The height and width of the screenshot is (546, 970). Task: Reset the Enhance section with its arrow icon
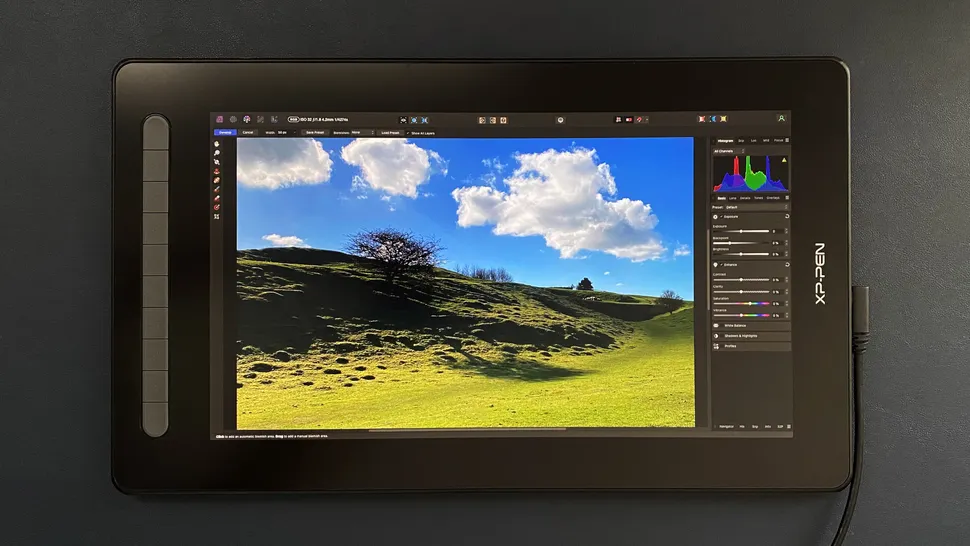tap(787, 265)
